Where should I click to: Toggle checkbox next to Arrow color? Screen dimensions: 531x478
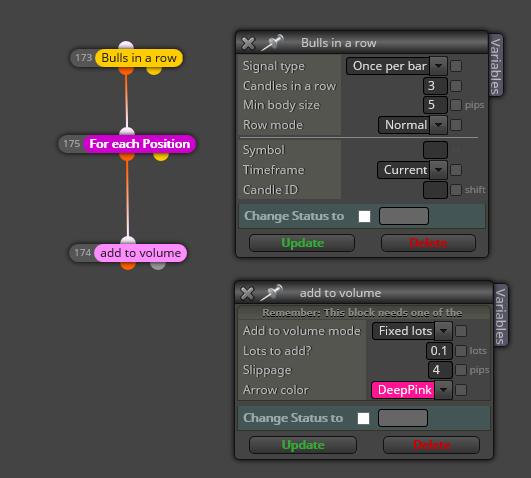(x=461, y=390)
